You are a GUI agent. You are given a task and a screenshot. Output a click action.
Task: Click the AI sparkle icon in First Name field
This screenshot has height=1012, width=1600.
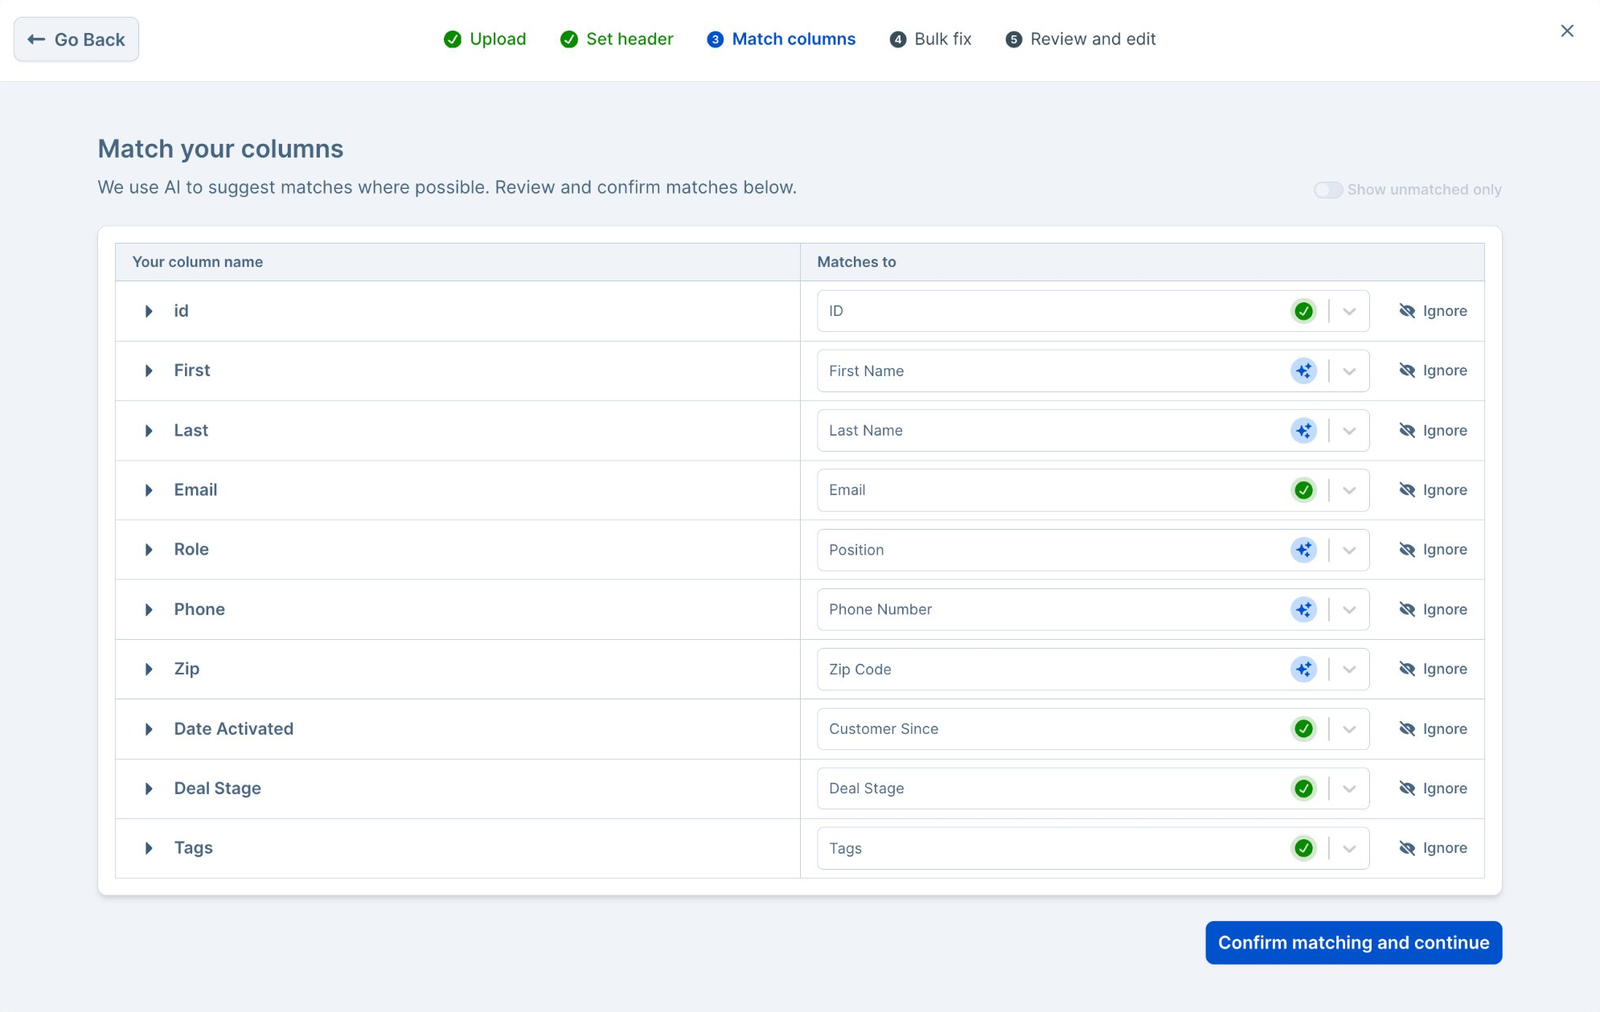[x=1303, y=371]
